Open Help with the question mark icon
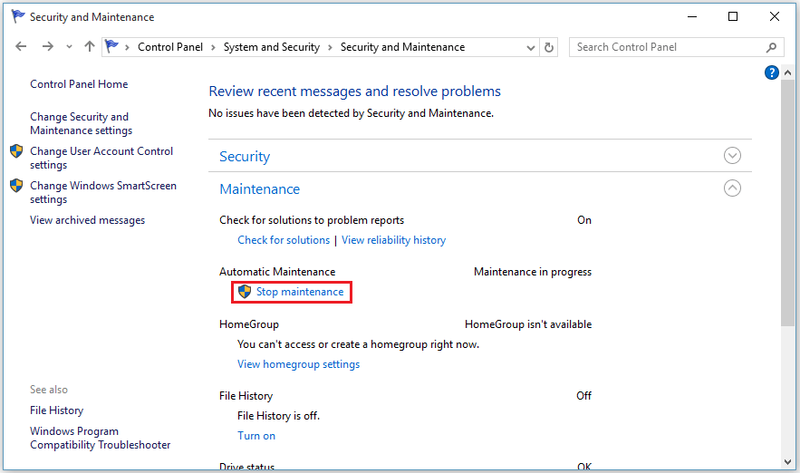 [x=771, y=73]
